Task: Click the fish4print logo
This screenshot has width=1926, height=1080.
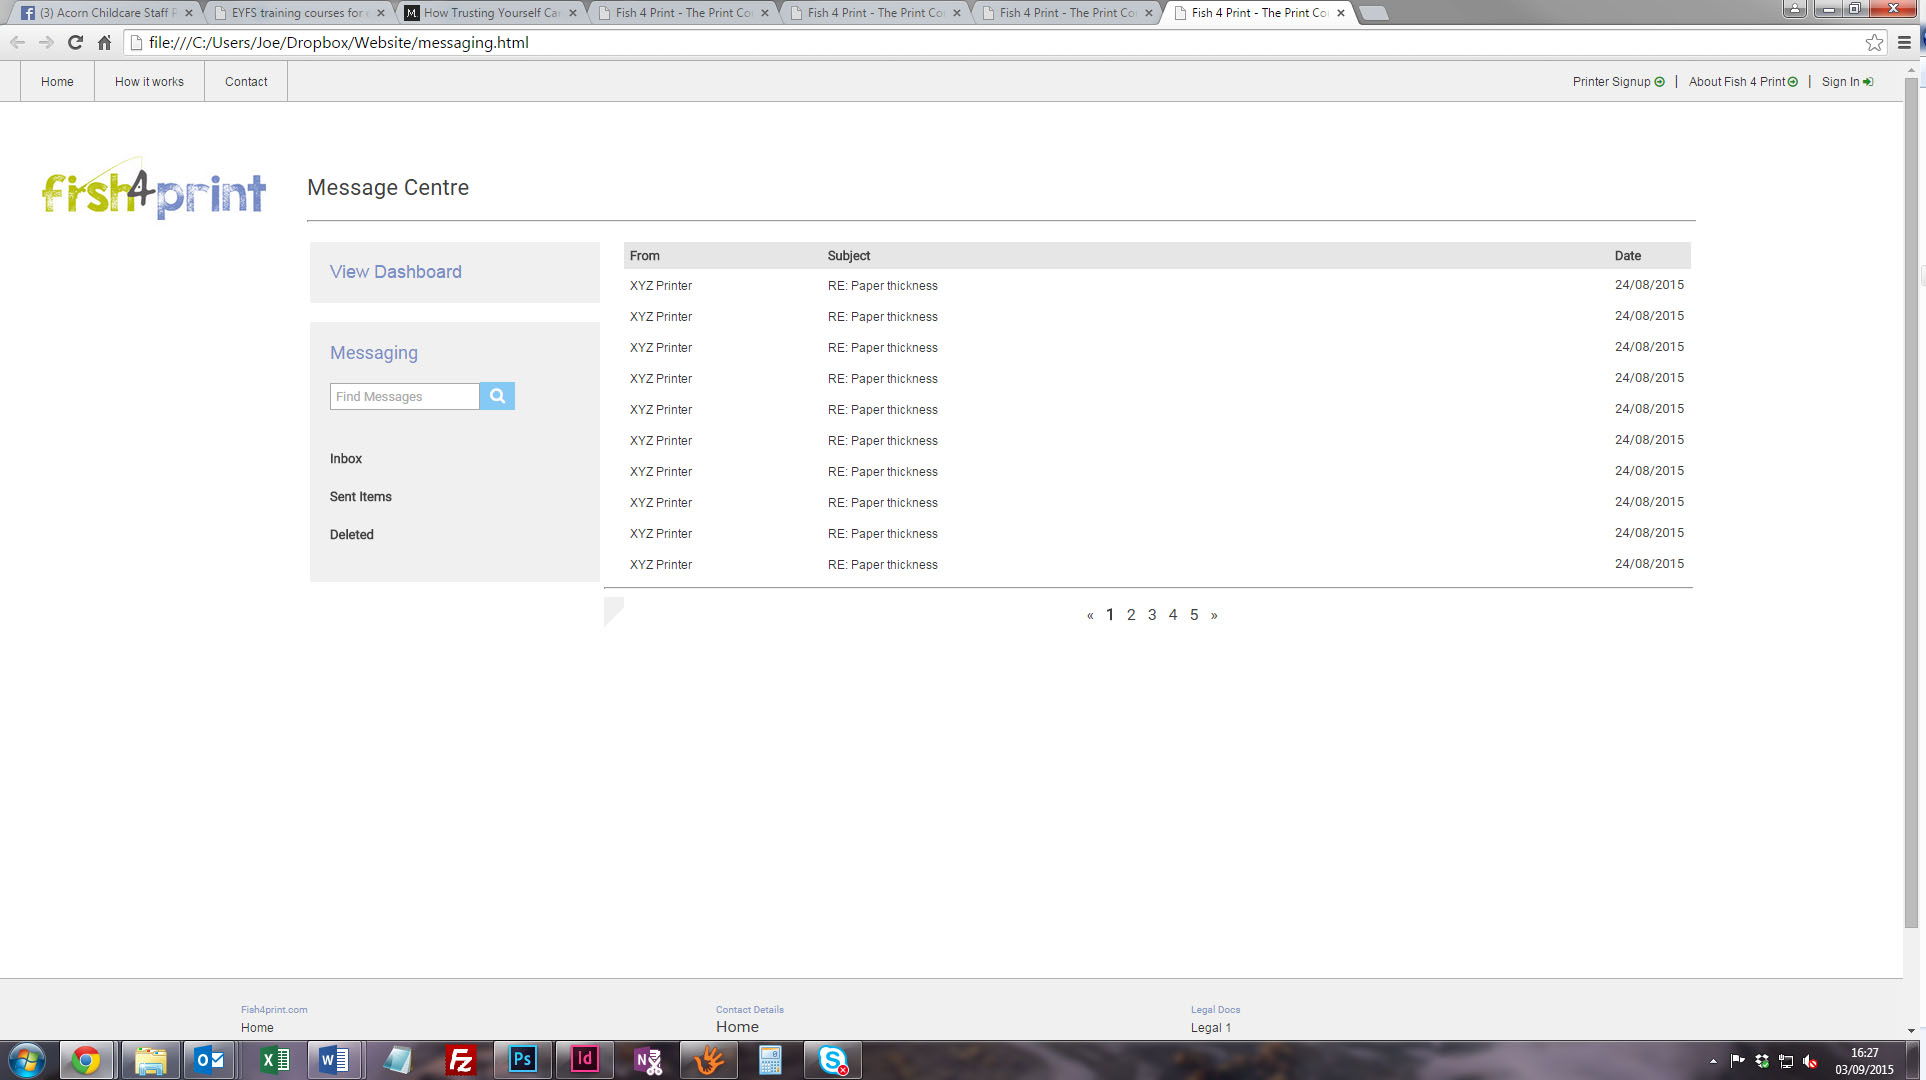Action: point(154,188)
